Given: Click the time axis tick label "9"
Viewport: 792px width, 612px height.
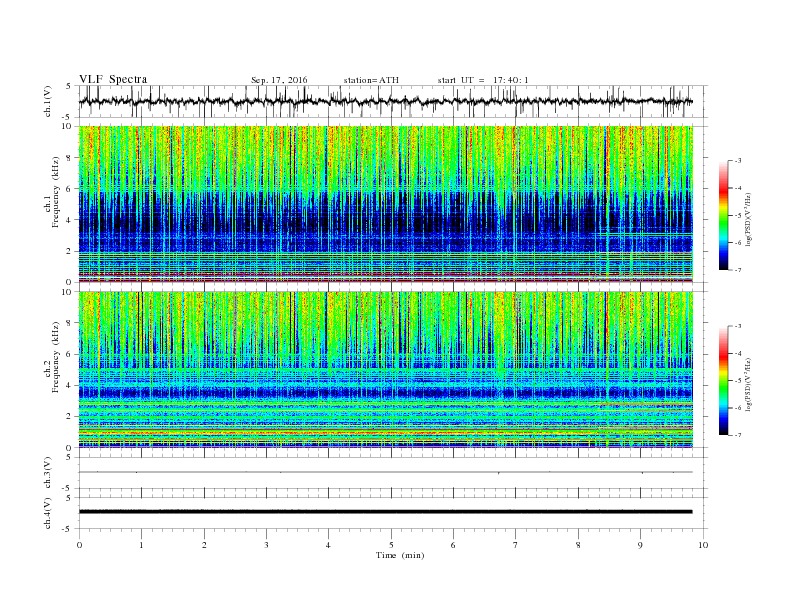Looking at the screenshot, I should [640, 545].
